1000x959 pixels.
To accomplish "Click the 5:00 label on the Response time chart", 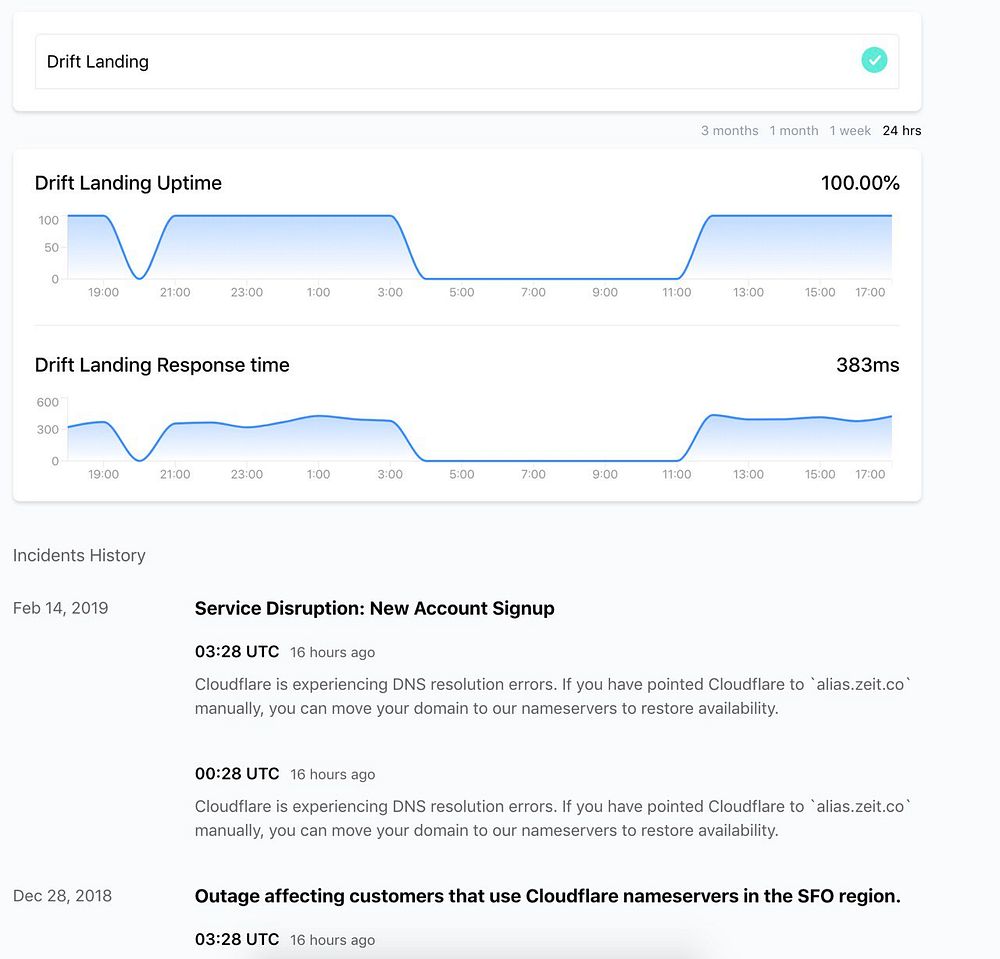I will pos(462,475).
